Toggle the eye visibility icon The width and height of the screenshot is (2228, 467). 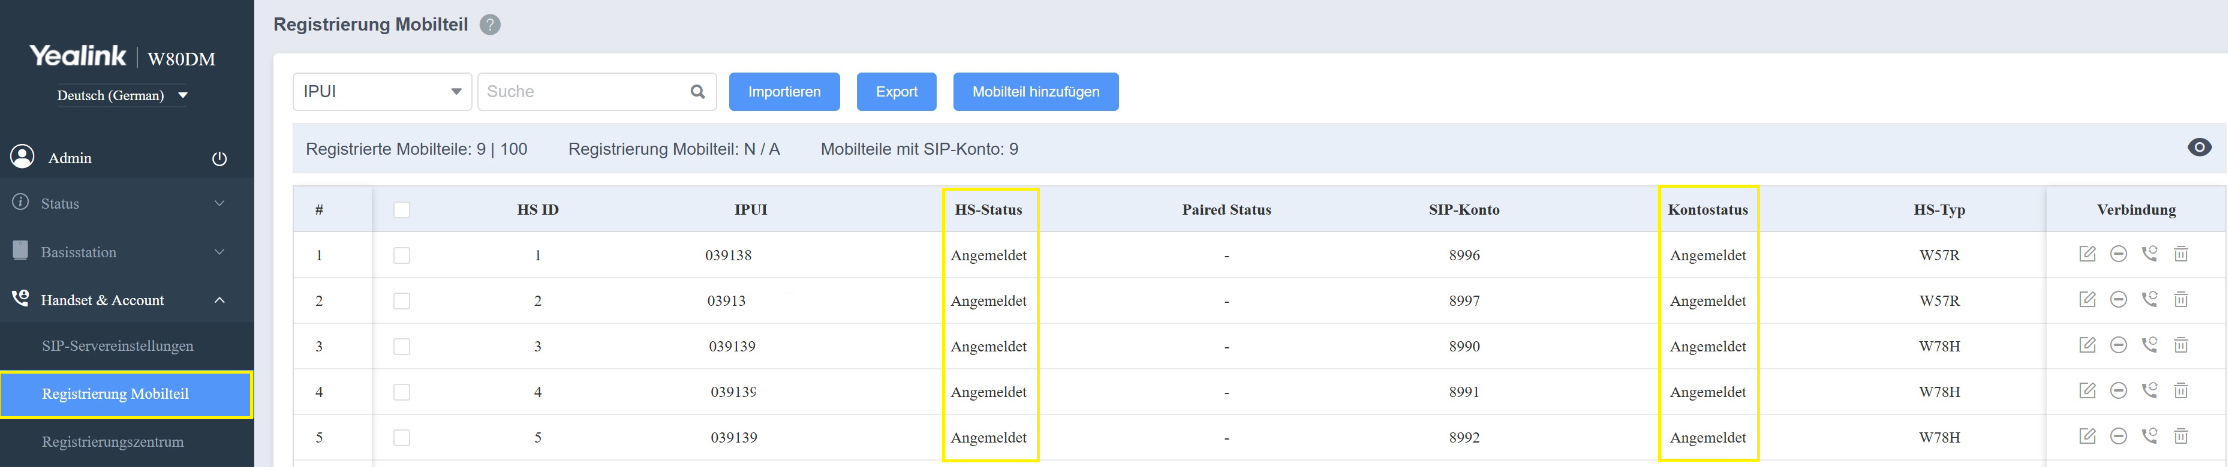(2199, 148)
